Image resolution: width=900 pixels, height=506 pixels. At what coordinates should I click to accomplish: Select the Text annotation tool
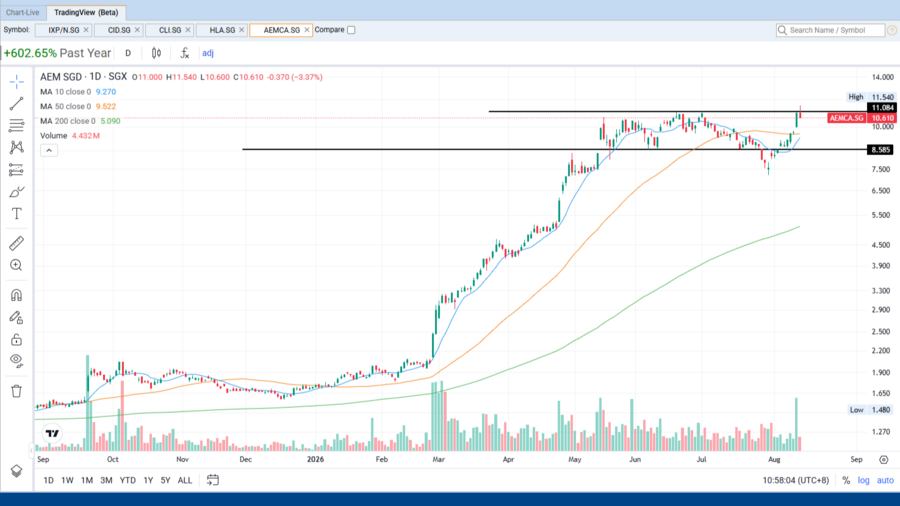pyautogui.click(x=17, y=214)
